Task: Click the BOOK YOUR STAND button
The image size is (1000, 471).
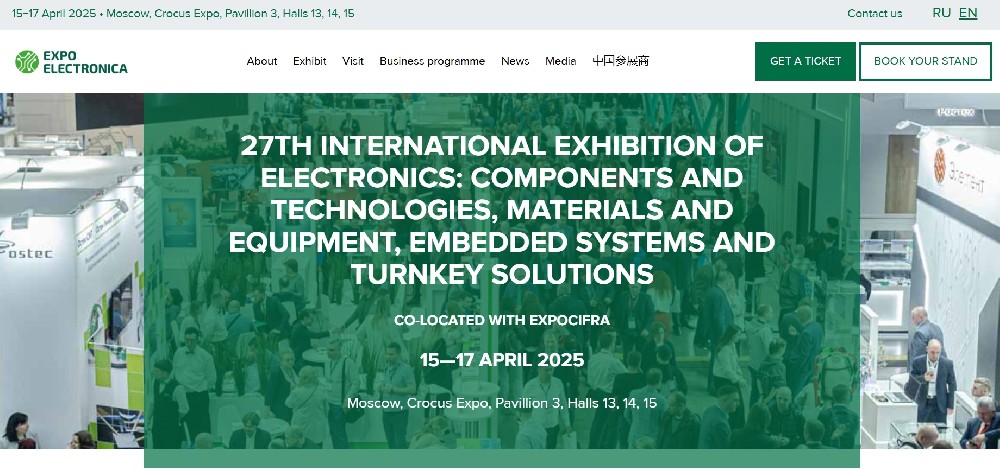Action: pyautogui.click(x=925, y=61)
